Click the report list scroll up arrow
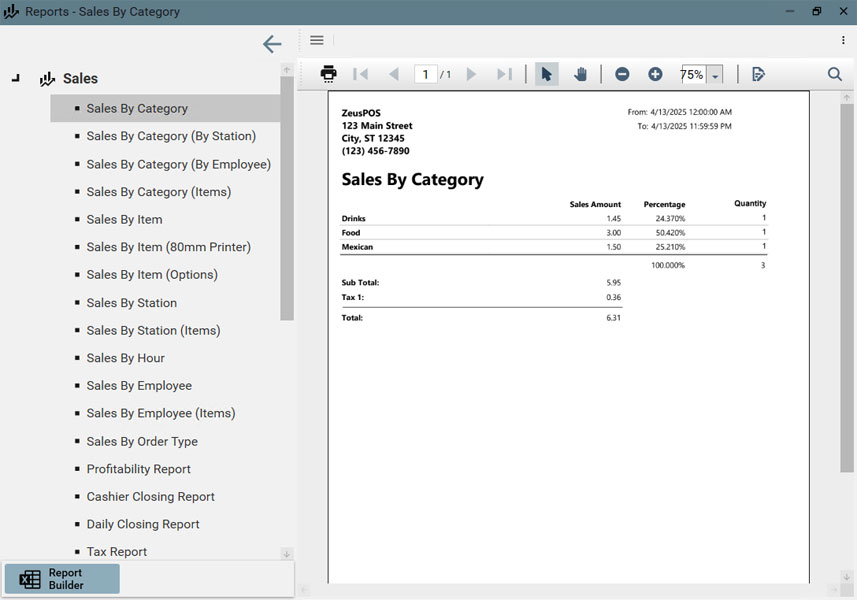The width and height of the screenshot is (857, 600). (x=287, y=70)
